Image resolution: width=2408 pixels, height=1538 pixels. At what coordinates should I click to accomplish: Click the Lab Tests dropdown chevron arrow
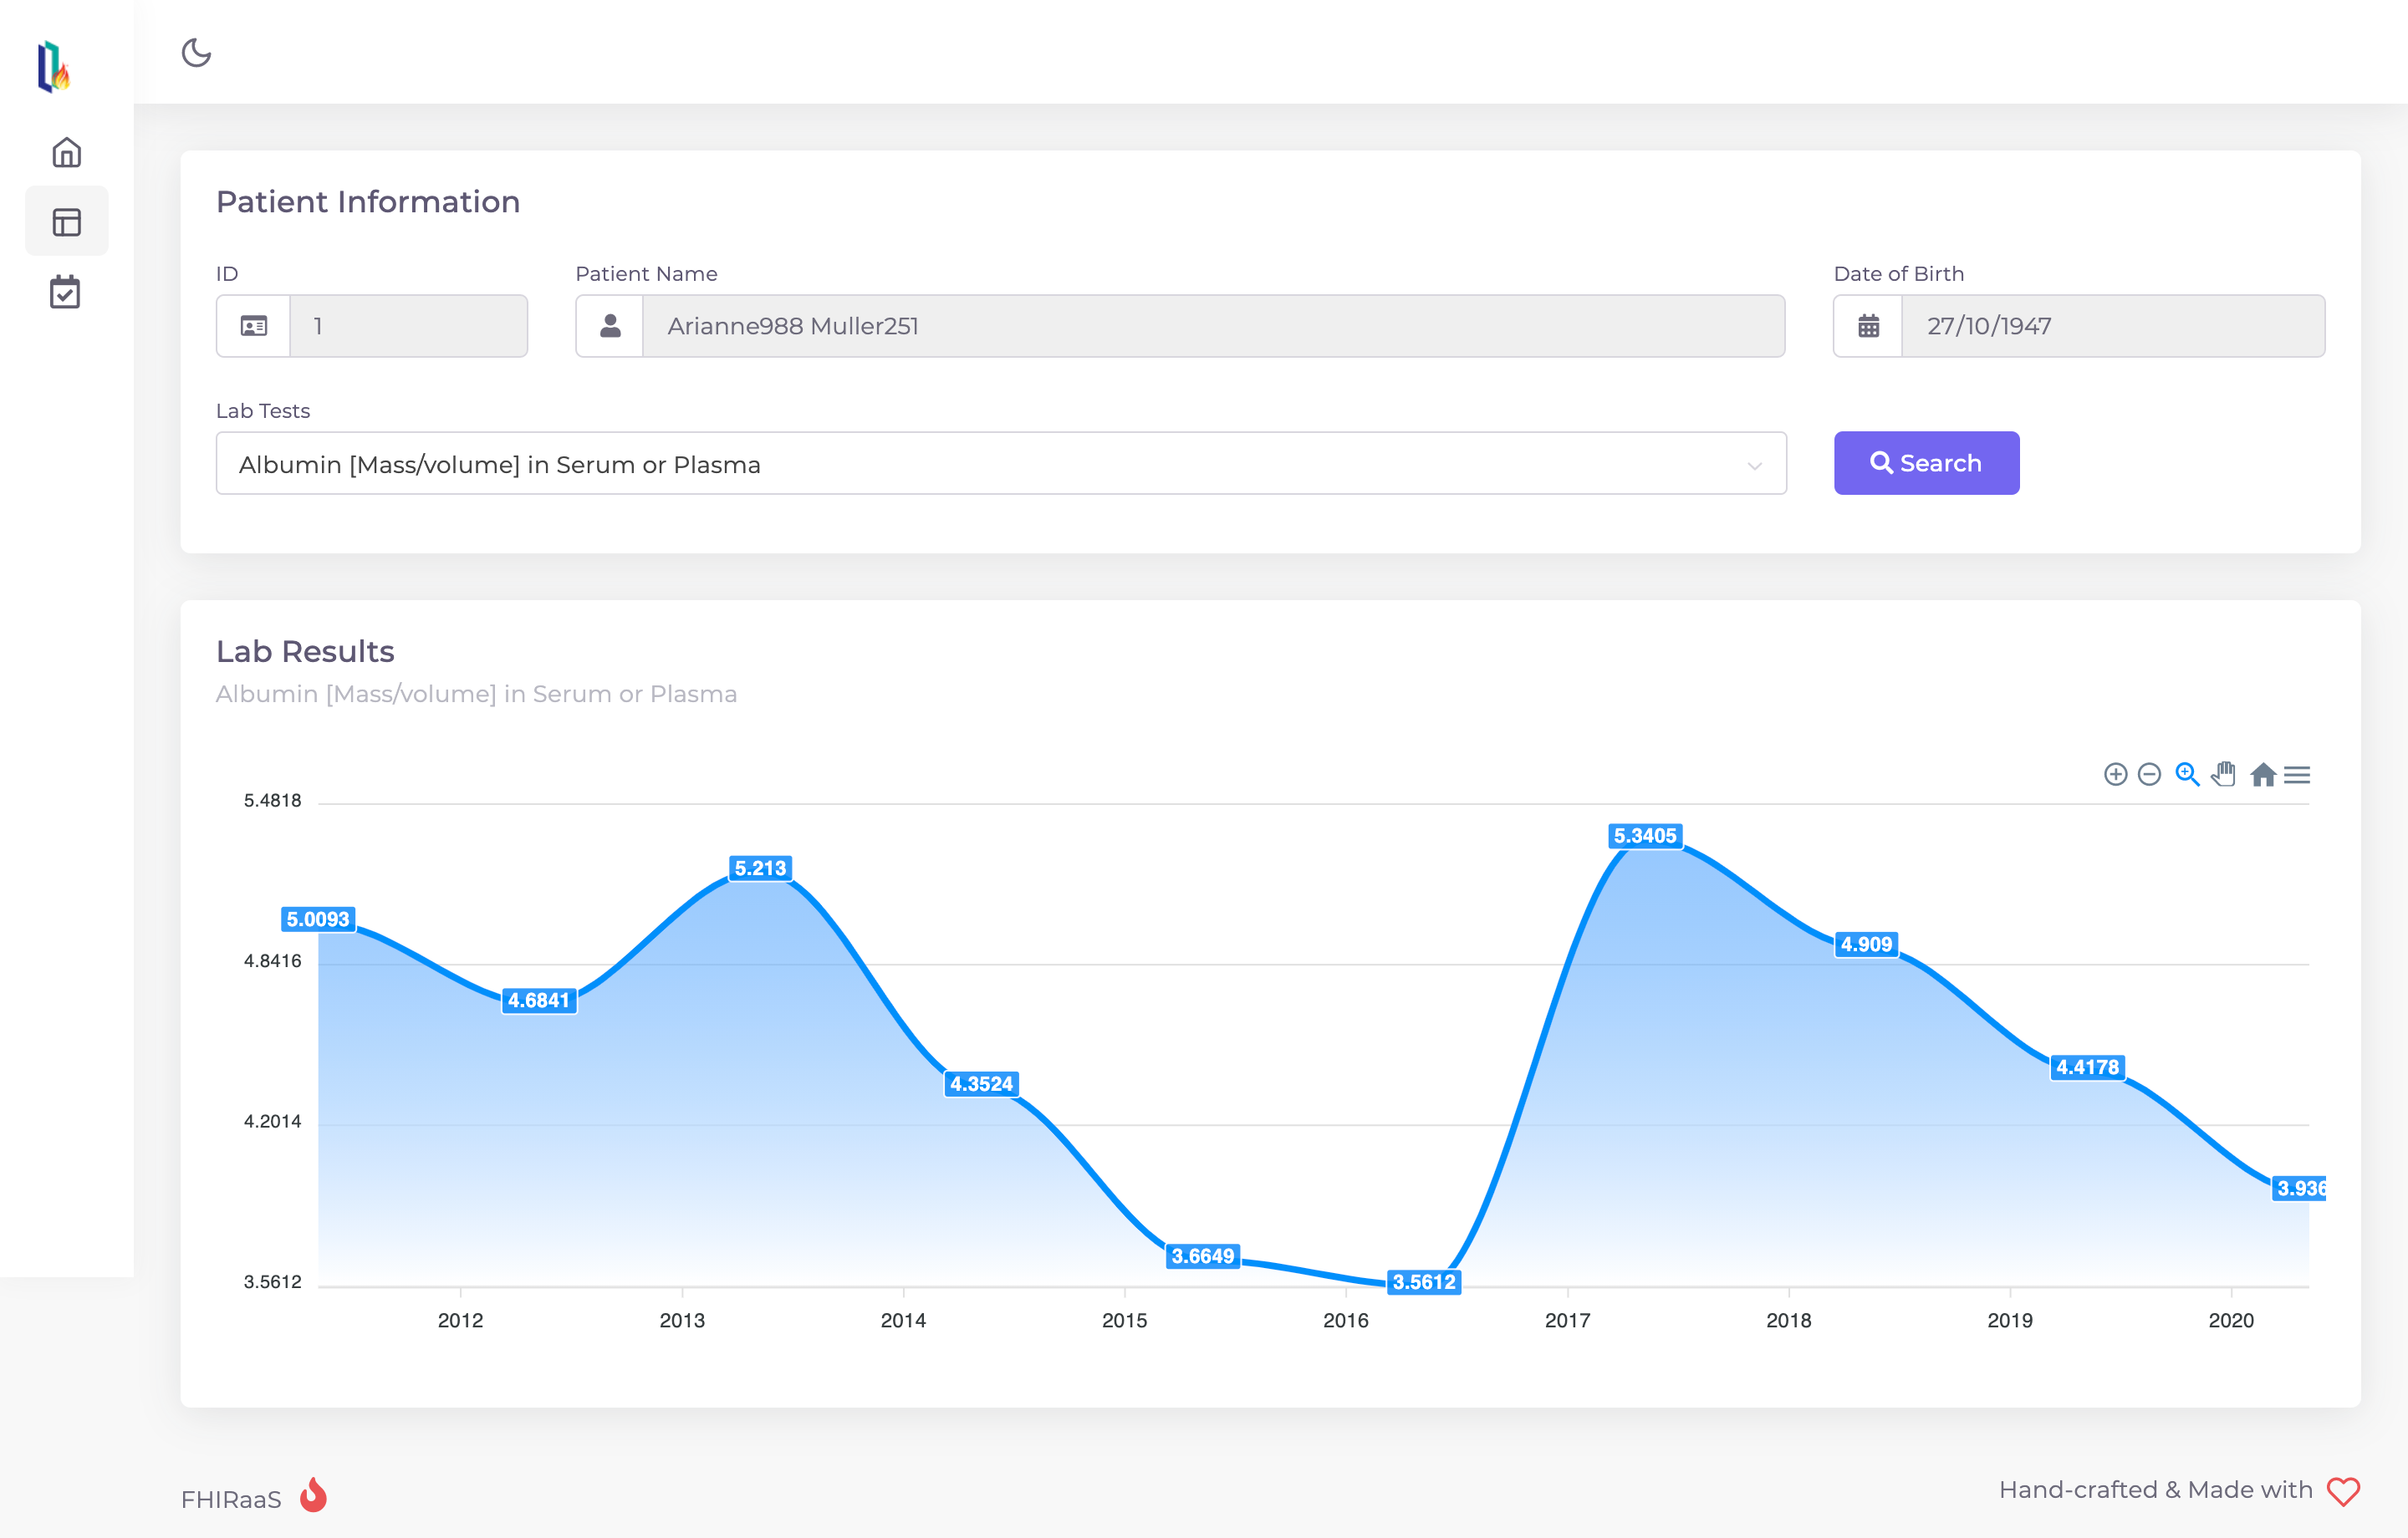(1754, 466)
